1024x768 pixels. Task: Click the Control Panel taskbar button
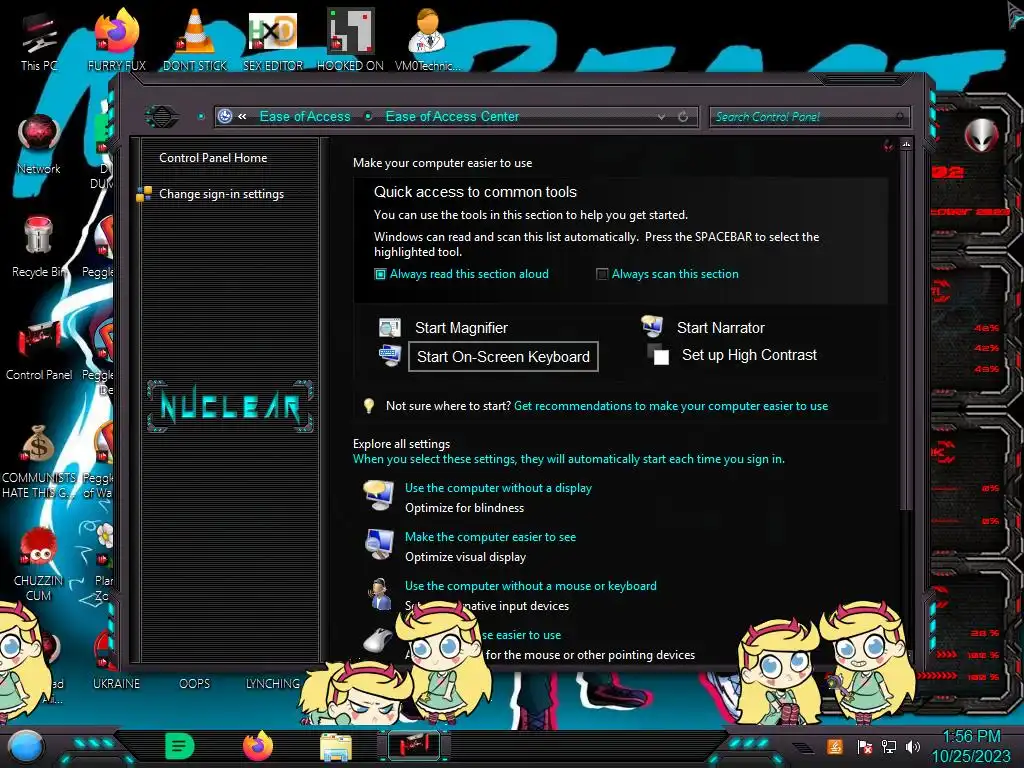(x=414, y=746)
